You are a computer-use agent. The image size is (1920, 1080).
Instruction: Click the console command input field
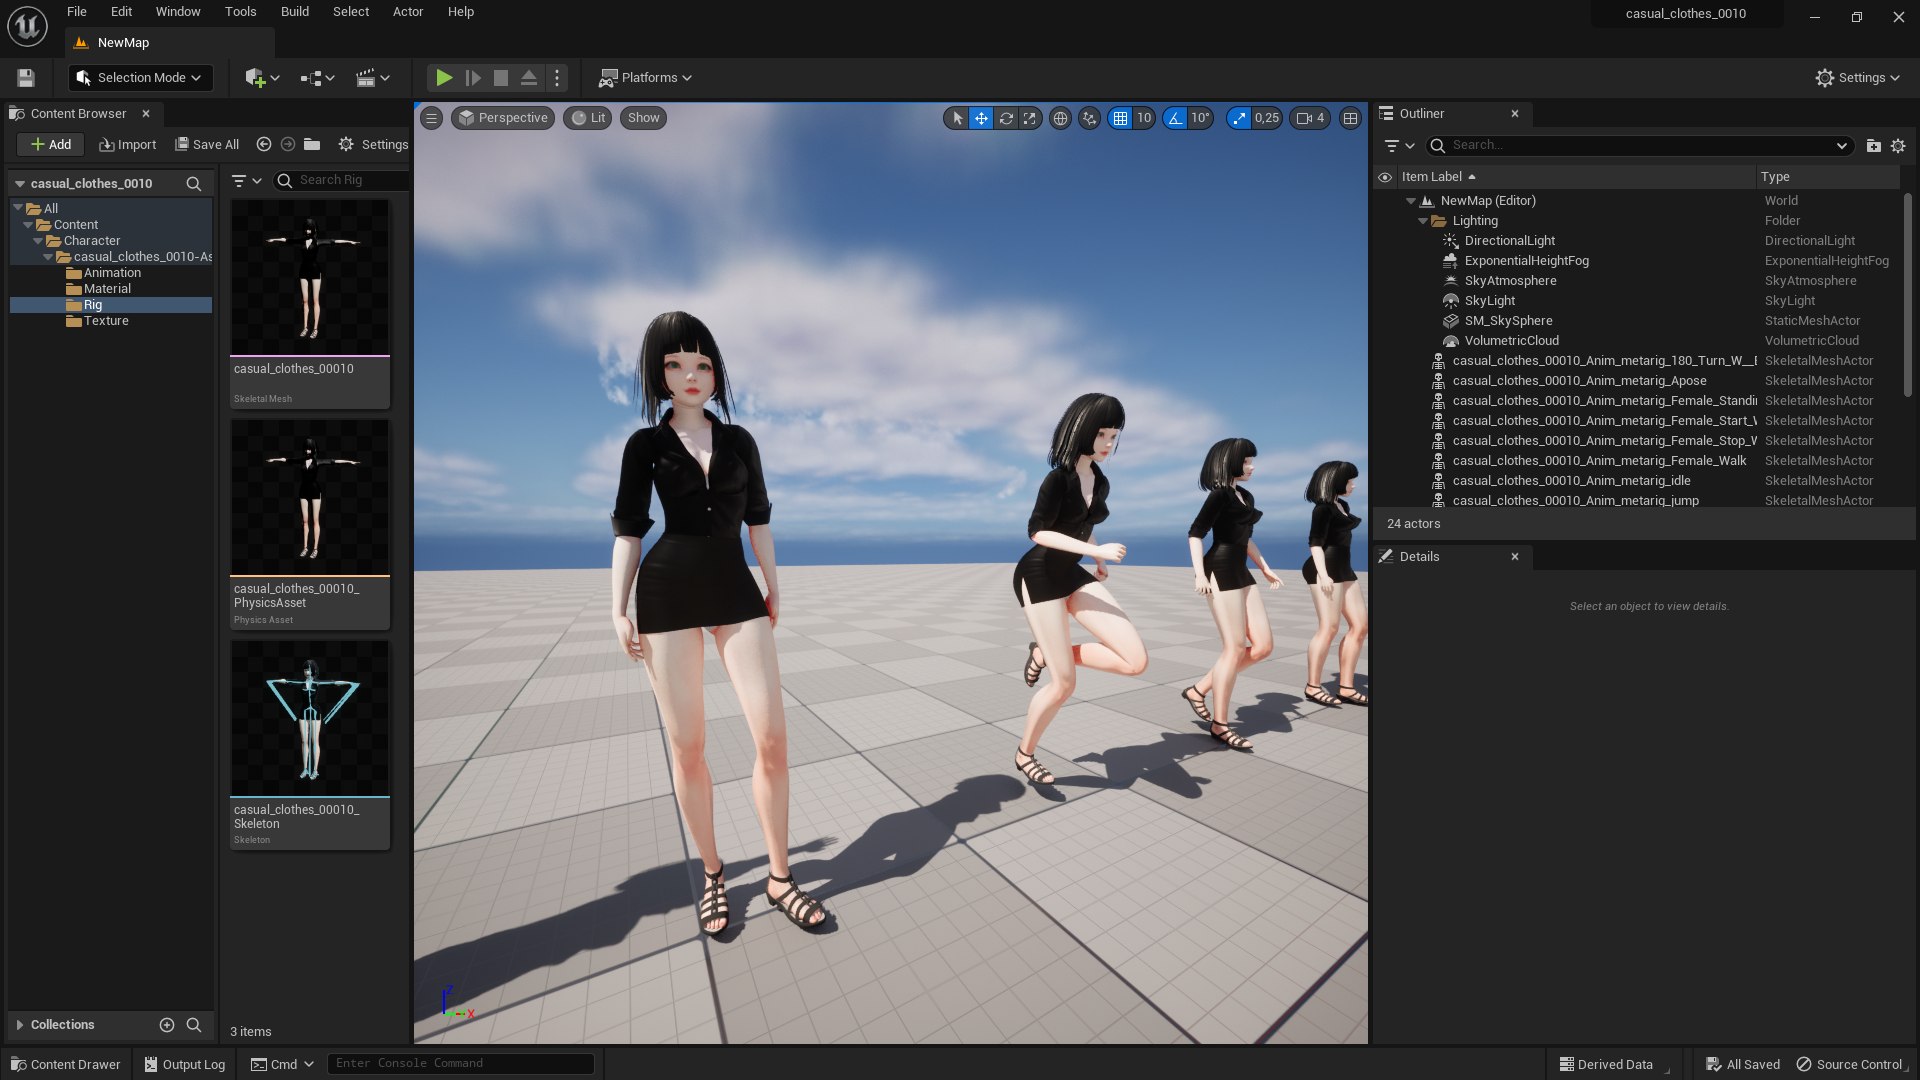[460, 1063]
